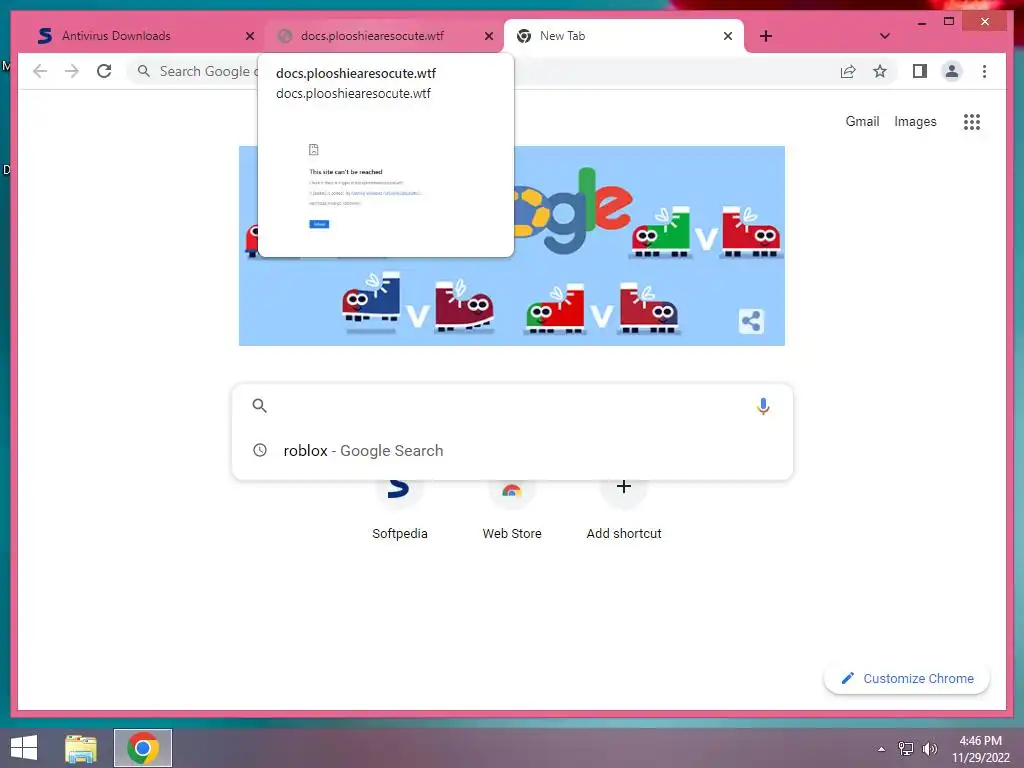Click Add shortcut button
Image resolution: width=1024 pixels, height=768 pixels.
tap(624, 509)
